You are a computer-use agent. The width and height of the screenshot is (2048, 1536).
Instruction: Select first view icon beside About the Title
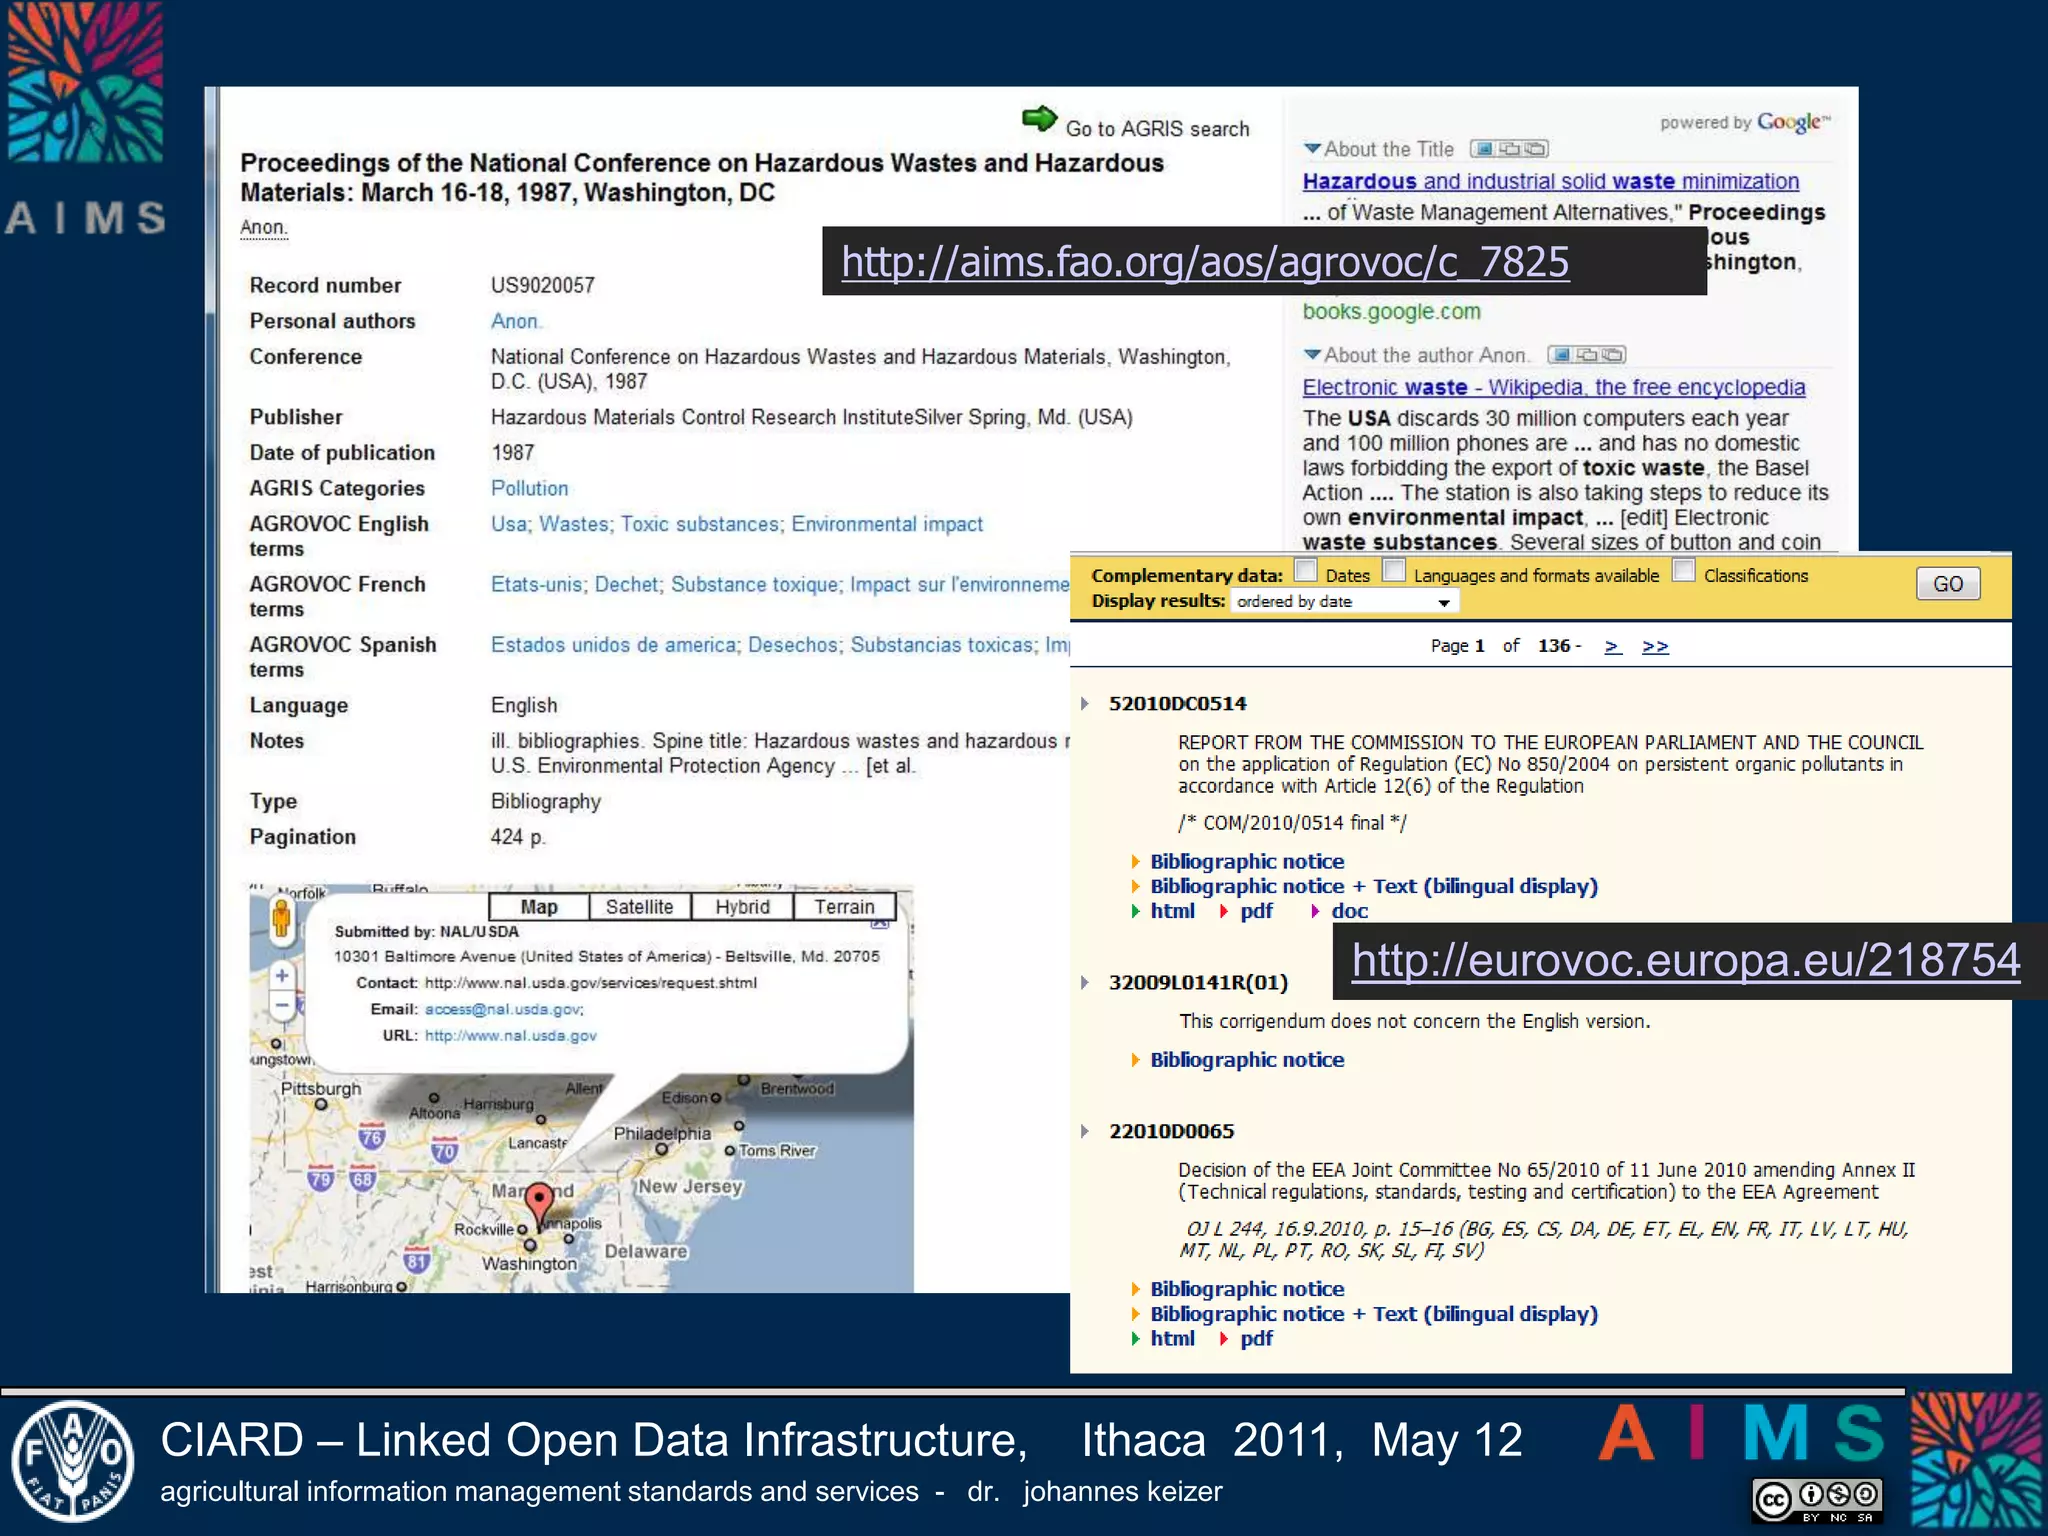[x=1484, y=149]
